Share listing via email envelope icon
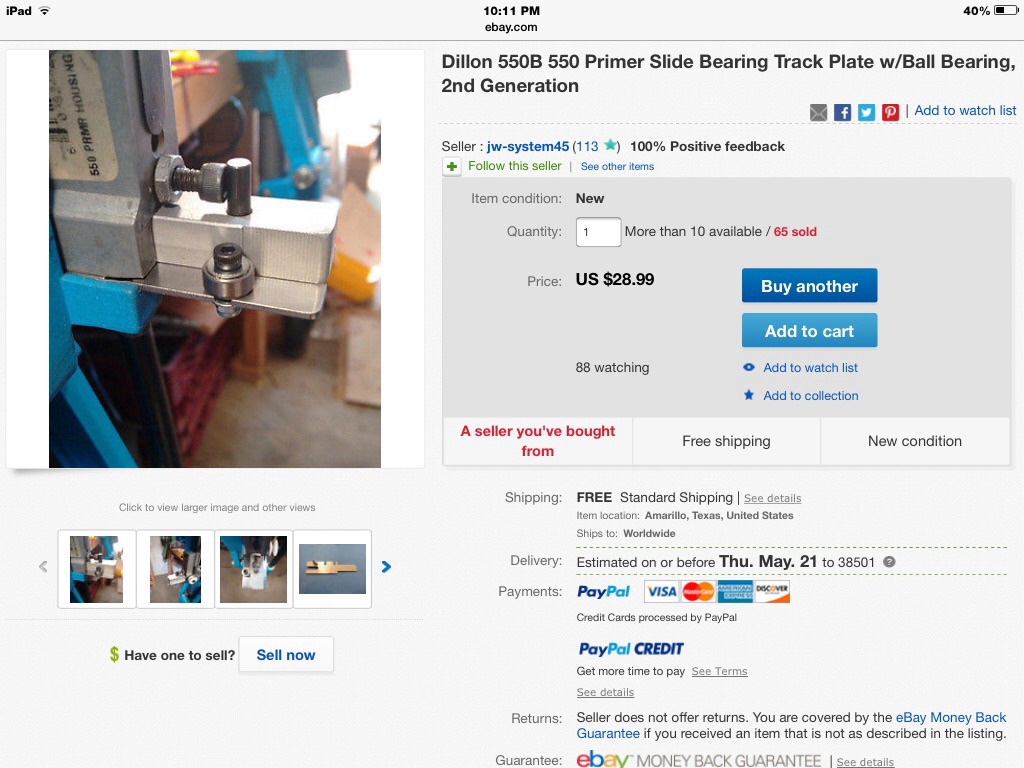The width and height of the screenshot is (1024, 768). tap(818, 112)
